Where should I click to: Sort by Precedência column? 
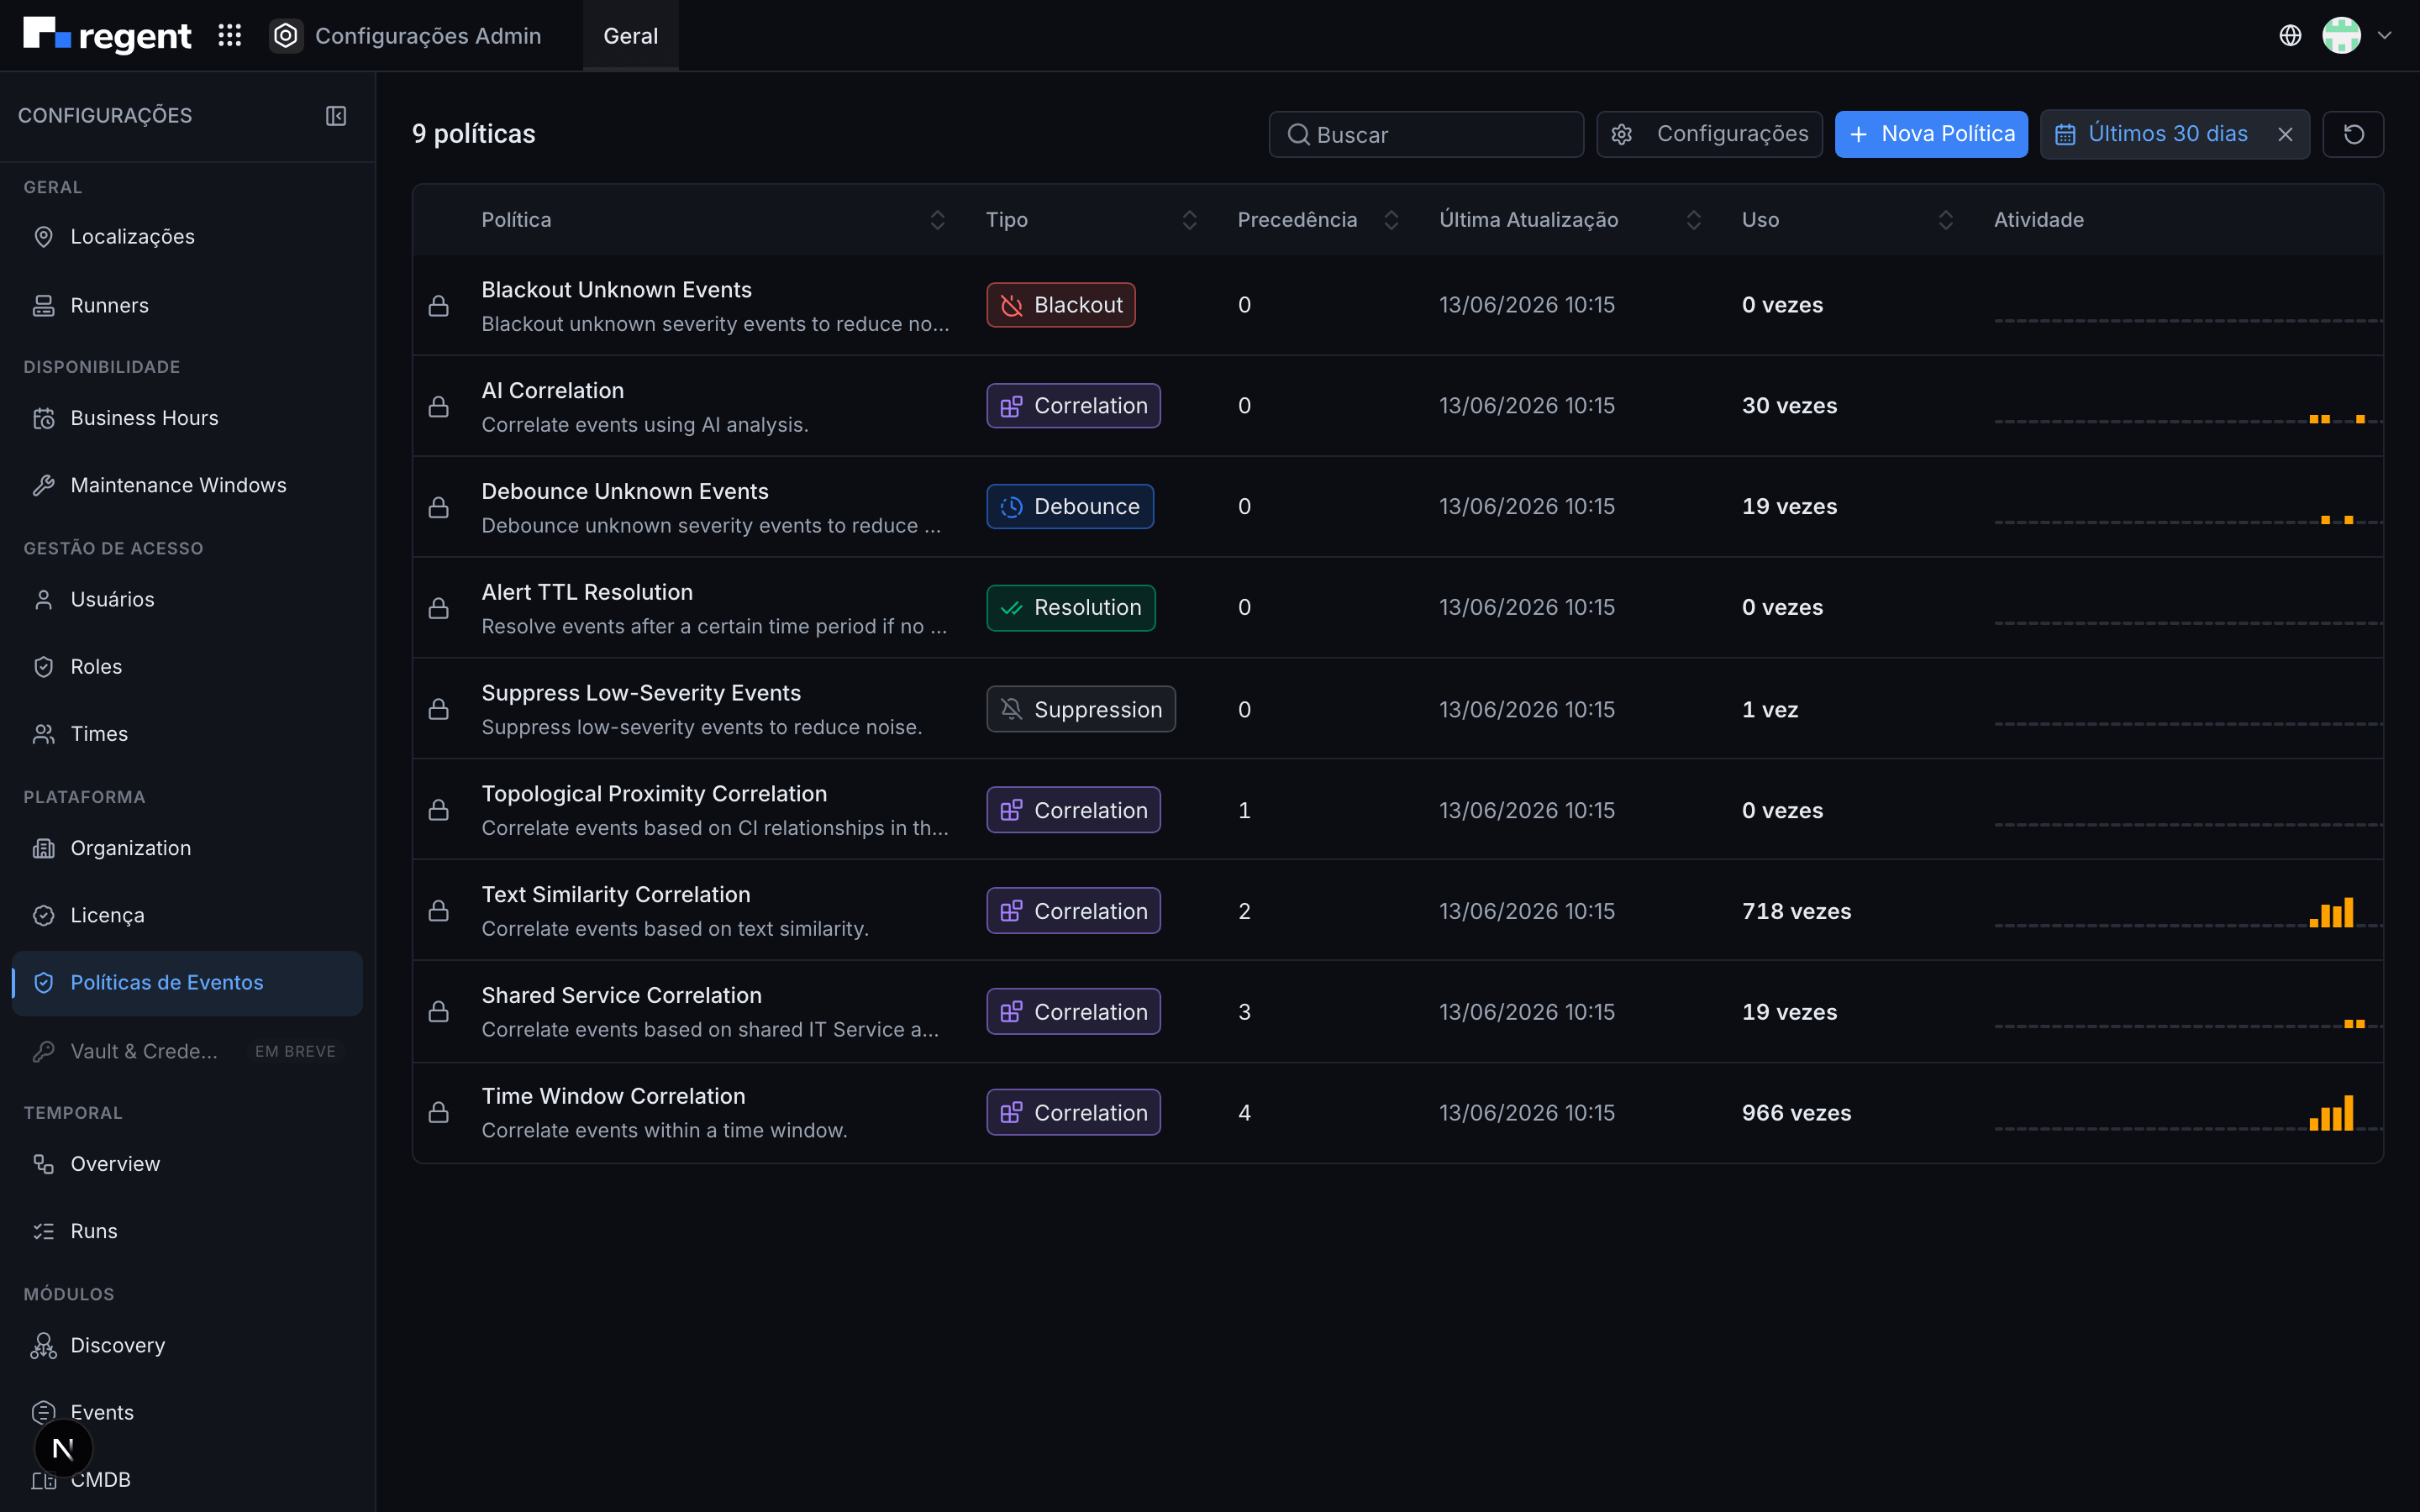pyautogui.click(x=1391, y=220)
